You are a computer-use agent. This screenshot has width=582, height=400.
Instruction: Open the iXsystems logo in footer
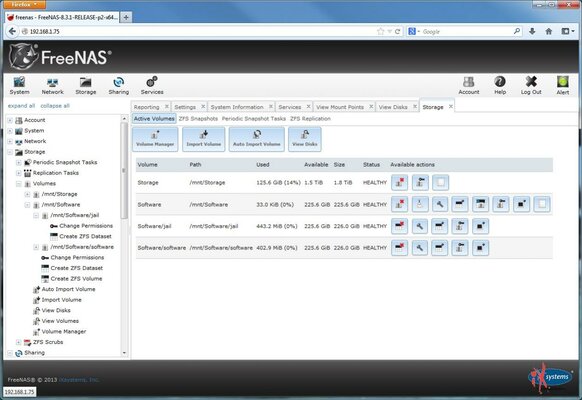550,378
